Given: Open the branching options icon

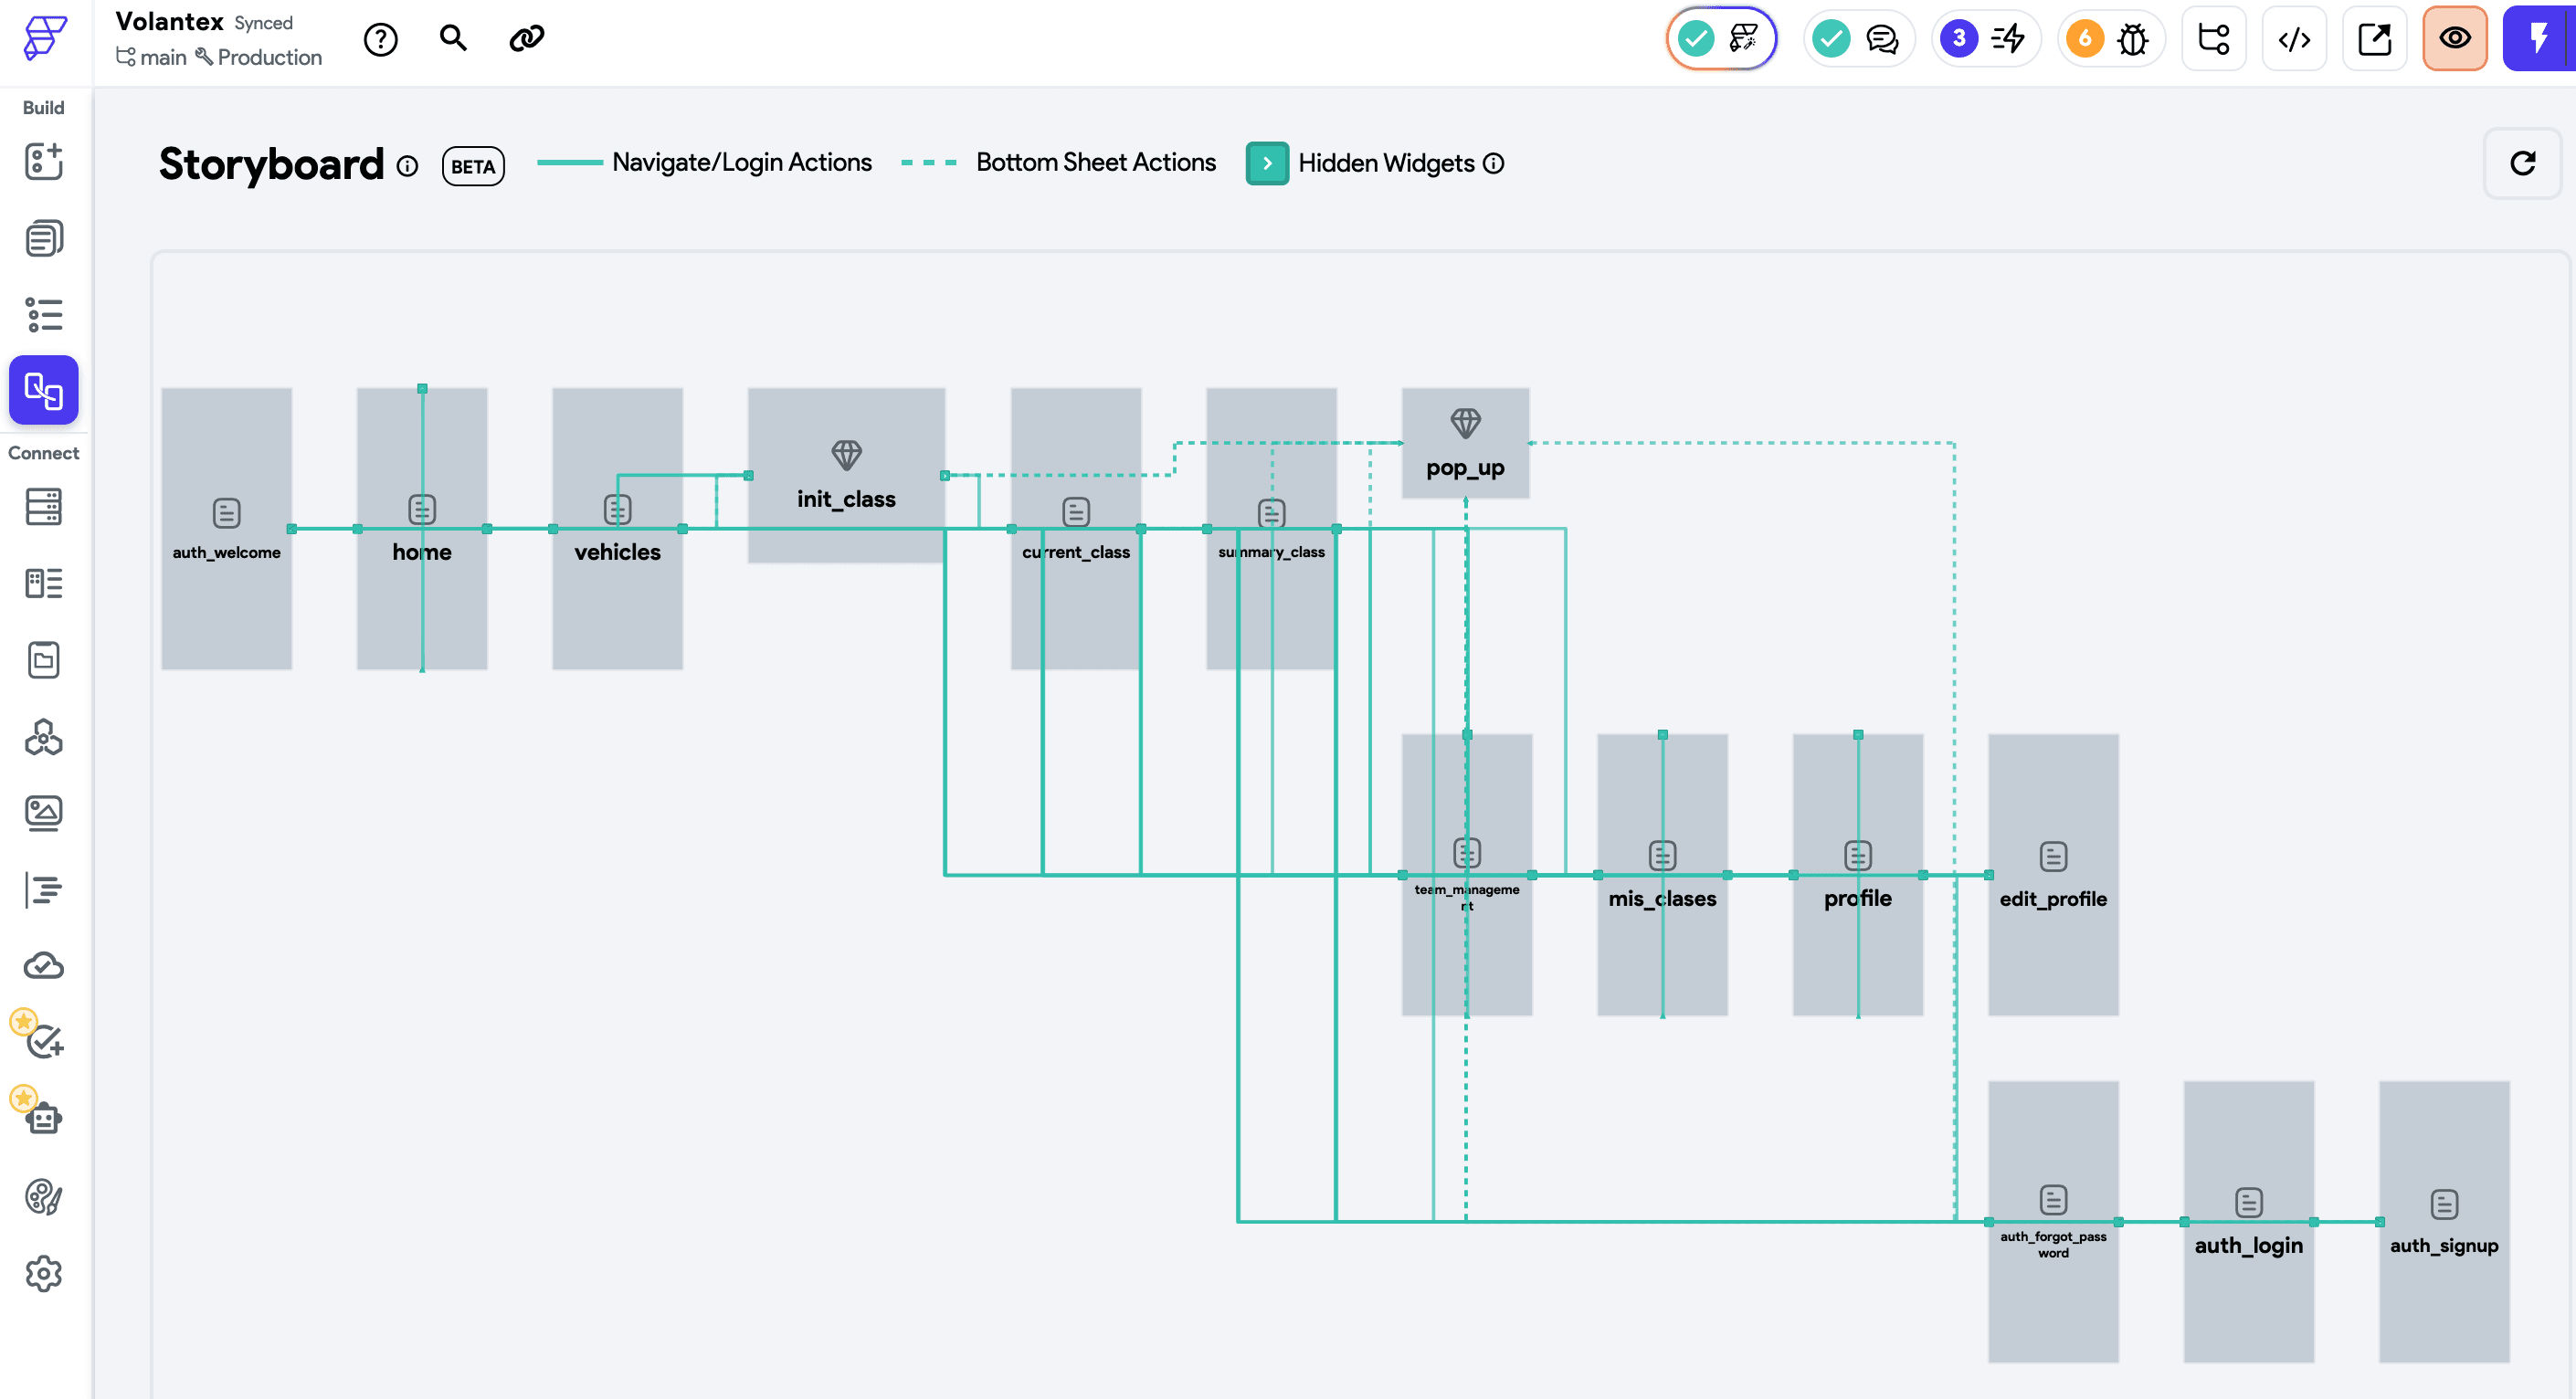Looking at the screenshot, I should tap(2213, 39).
